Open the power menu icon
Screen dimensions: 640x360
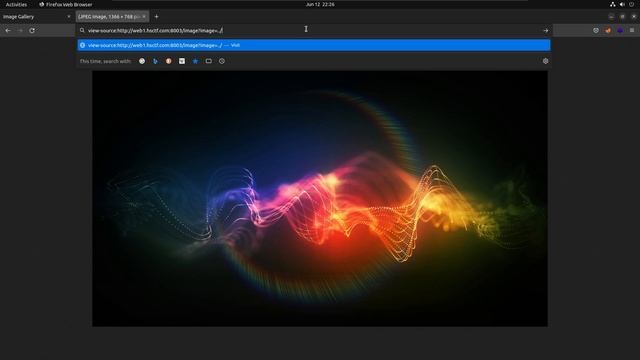(x=631, y=4)
